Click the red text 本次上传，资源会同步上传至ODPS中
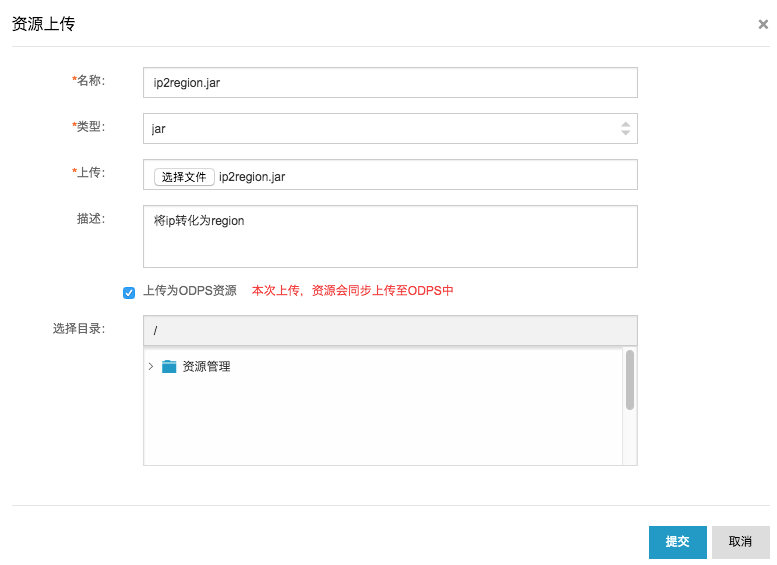The width and height of the screenshot is (777, 565). pyautogui.click(x=352, y=290)
